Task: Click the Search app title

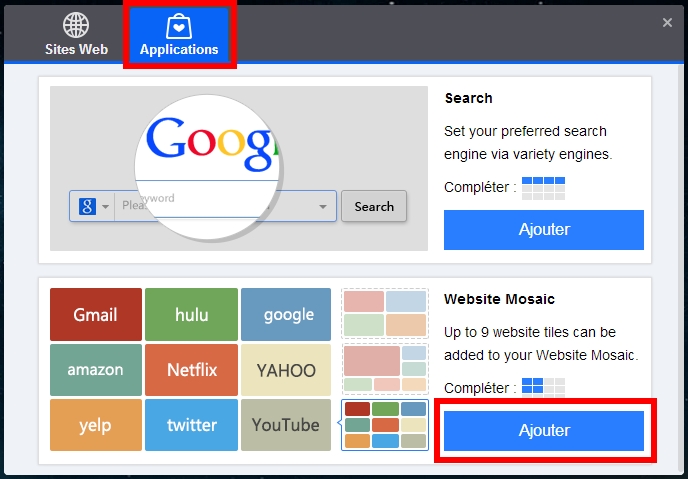Action: click(x=468, y=98)
